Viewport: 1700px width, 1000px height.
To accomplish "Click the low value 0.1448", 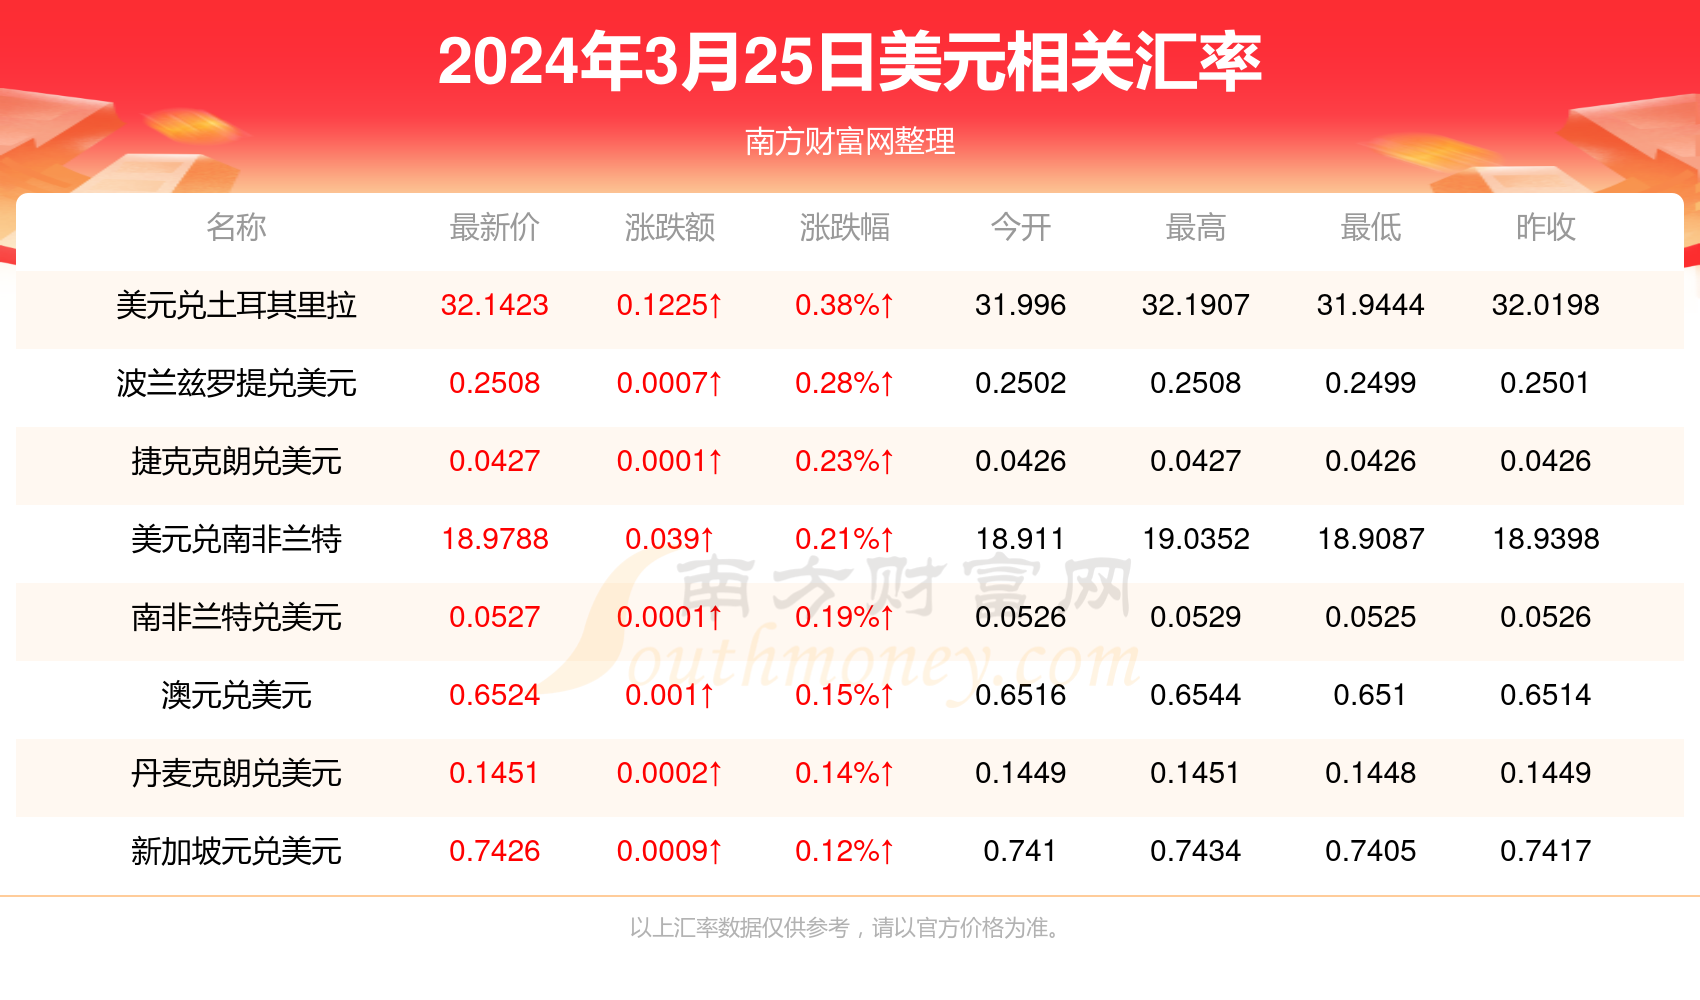I will 1370,773.
